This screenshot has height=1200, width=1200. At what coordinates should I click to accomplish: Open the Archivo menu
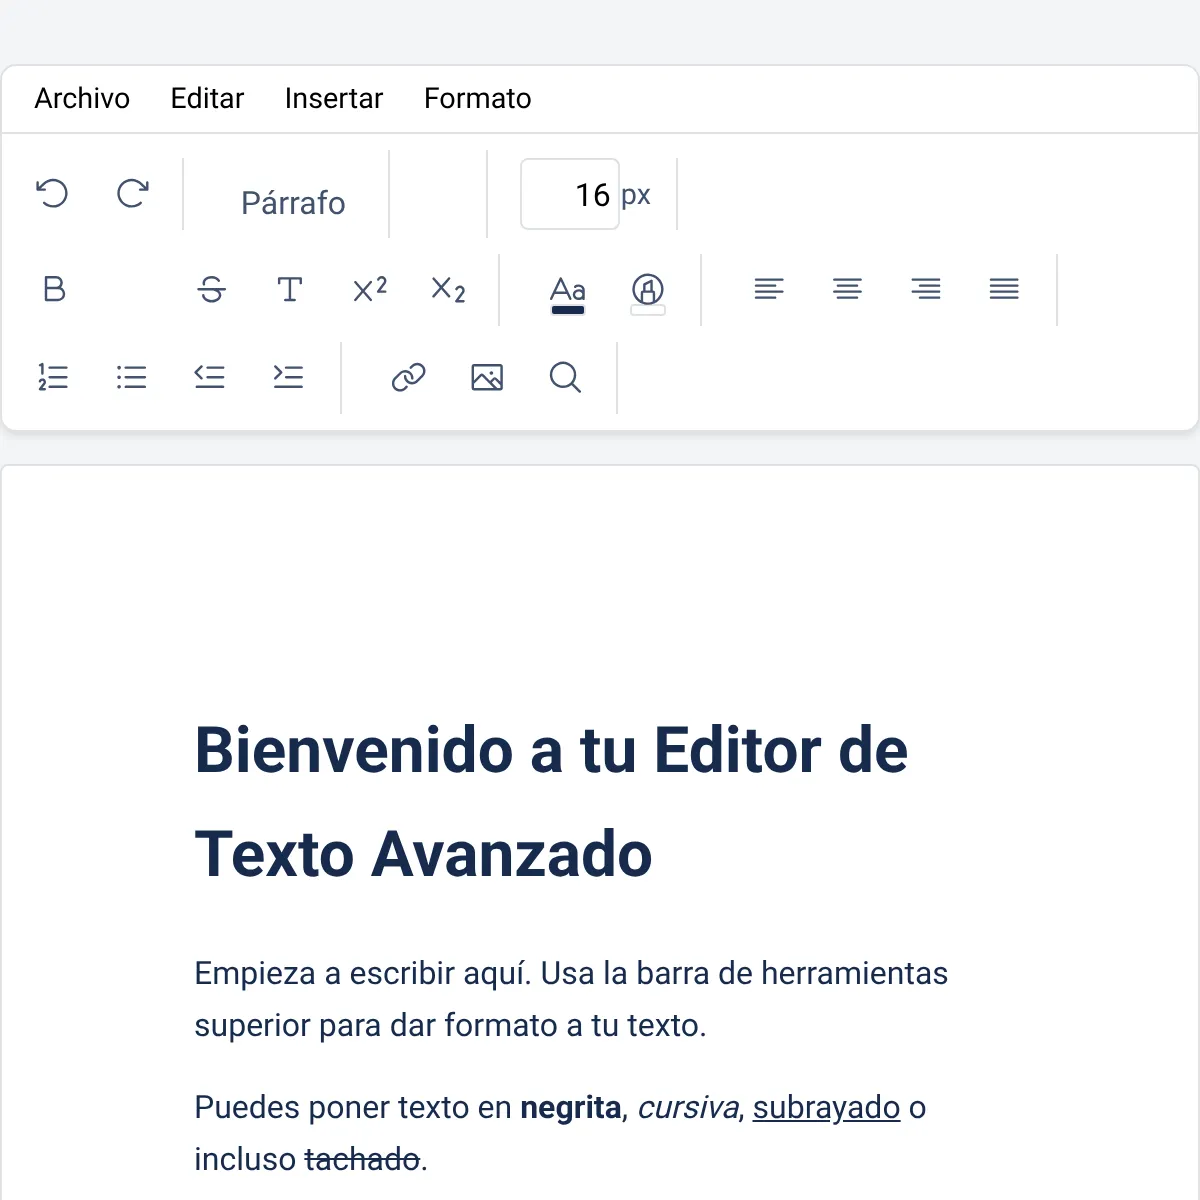coord(82,98)
